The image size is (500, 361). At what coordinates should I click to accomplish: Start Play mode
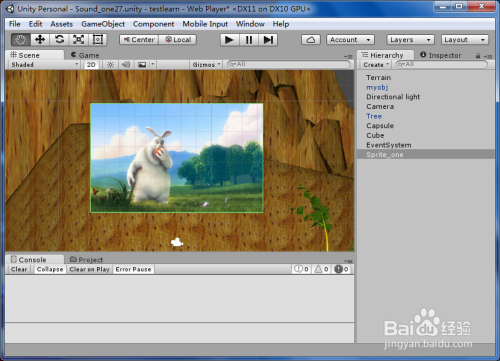pos(229,40)
